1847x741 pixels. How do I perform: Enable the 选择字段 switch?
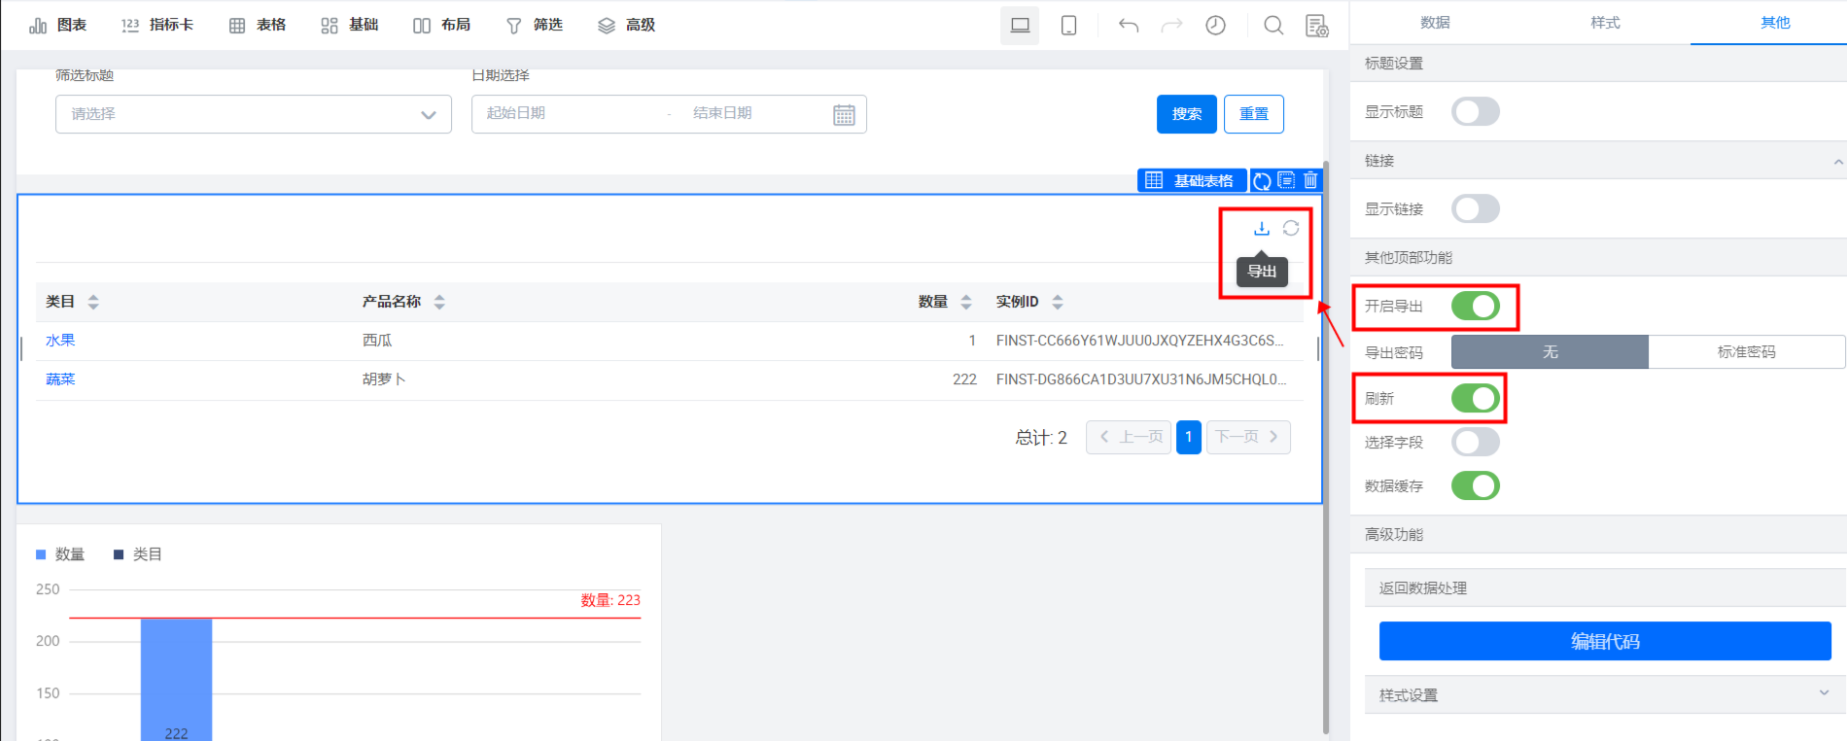pos(1475,442)
